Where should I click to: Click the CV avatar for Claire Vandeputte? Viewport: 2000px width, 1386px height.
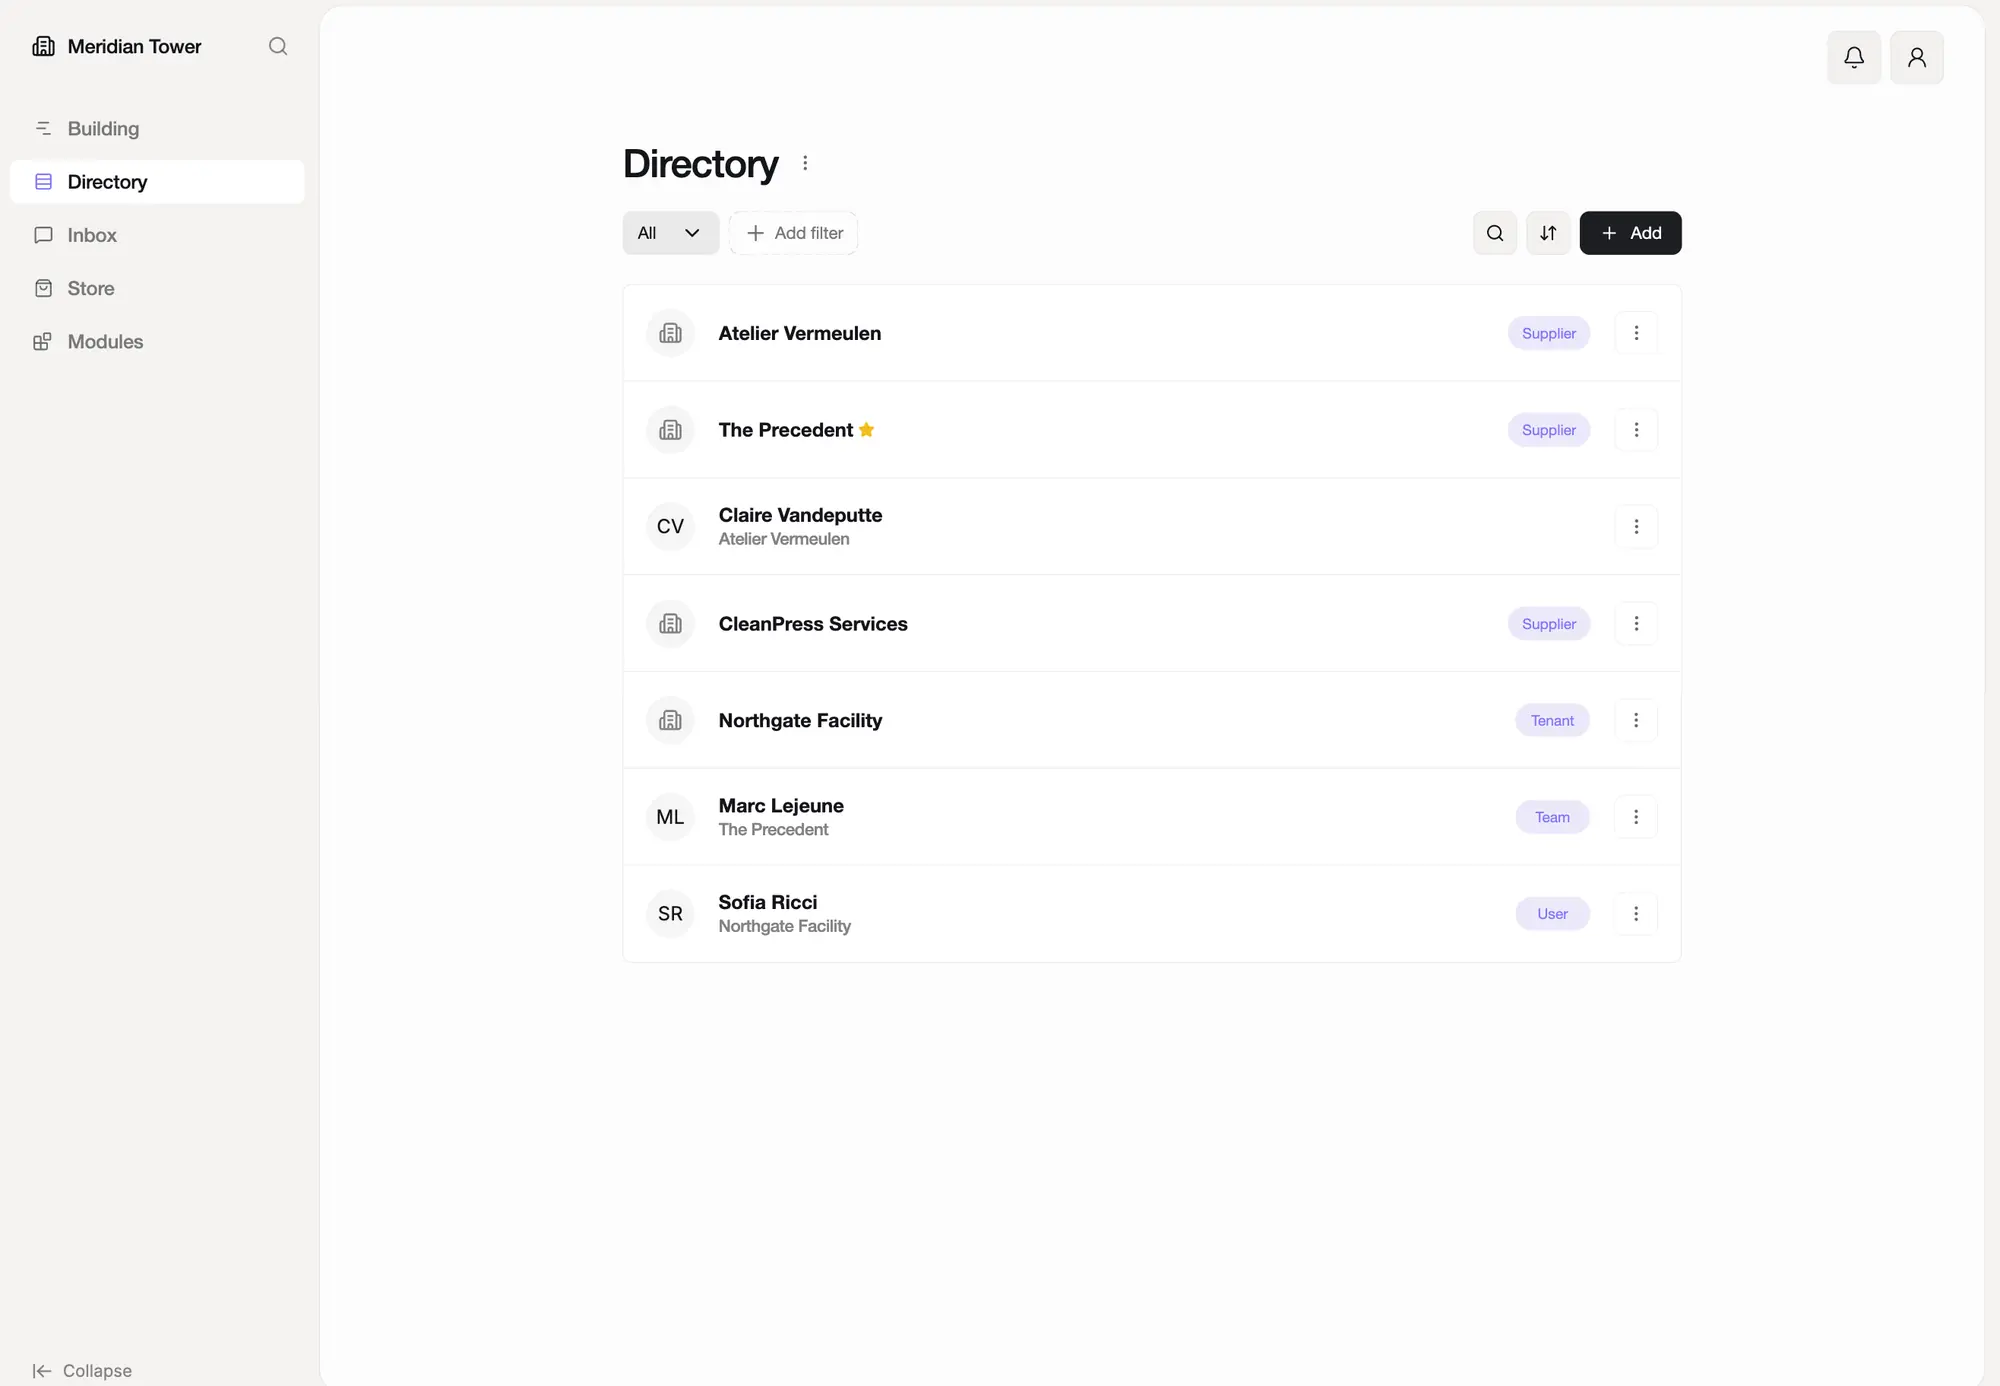click(x=670, y=526)
